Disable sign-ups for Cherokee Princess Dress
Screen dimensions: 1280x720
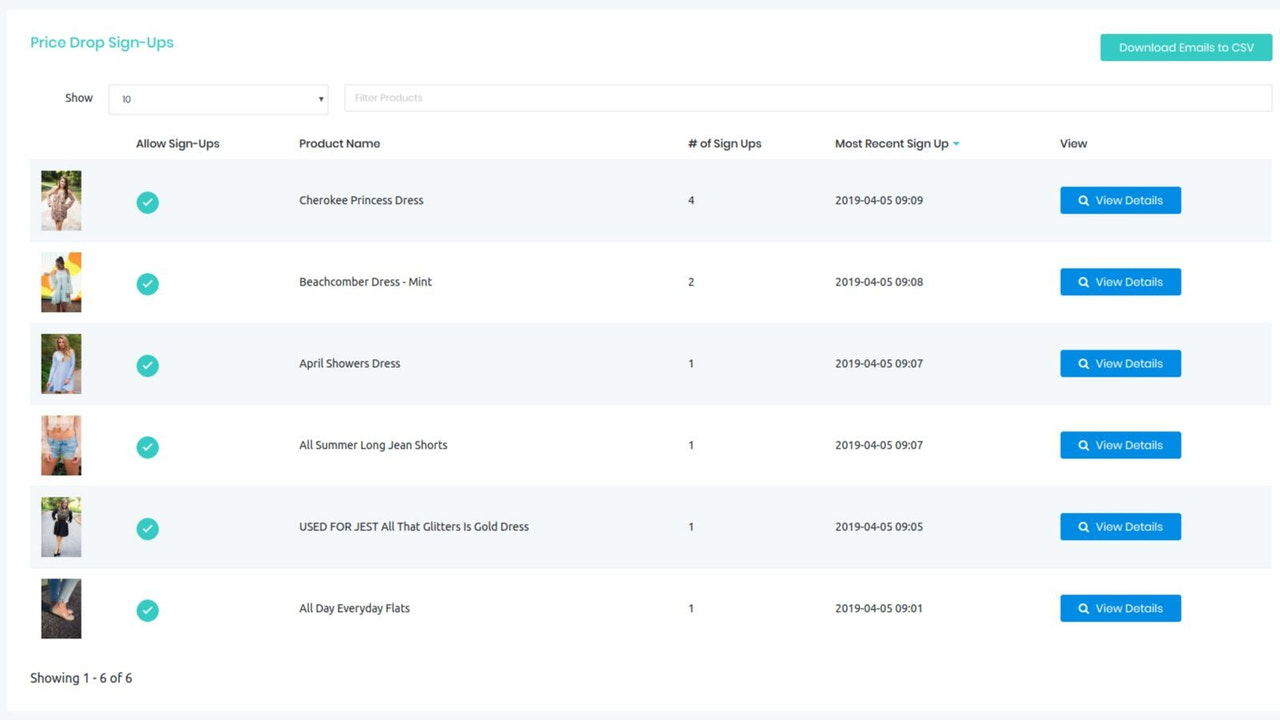147,202
